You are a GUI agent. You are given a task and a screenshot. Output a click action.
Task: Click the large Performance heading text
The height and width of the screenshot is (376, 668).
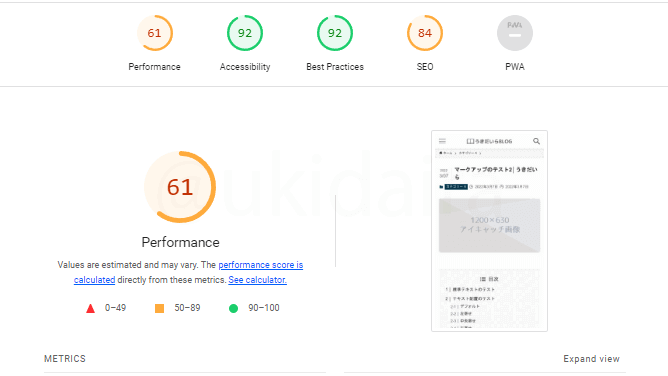181,242
